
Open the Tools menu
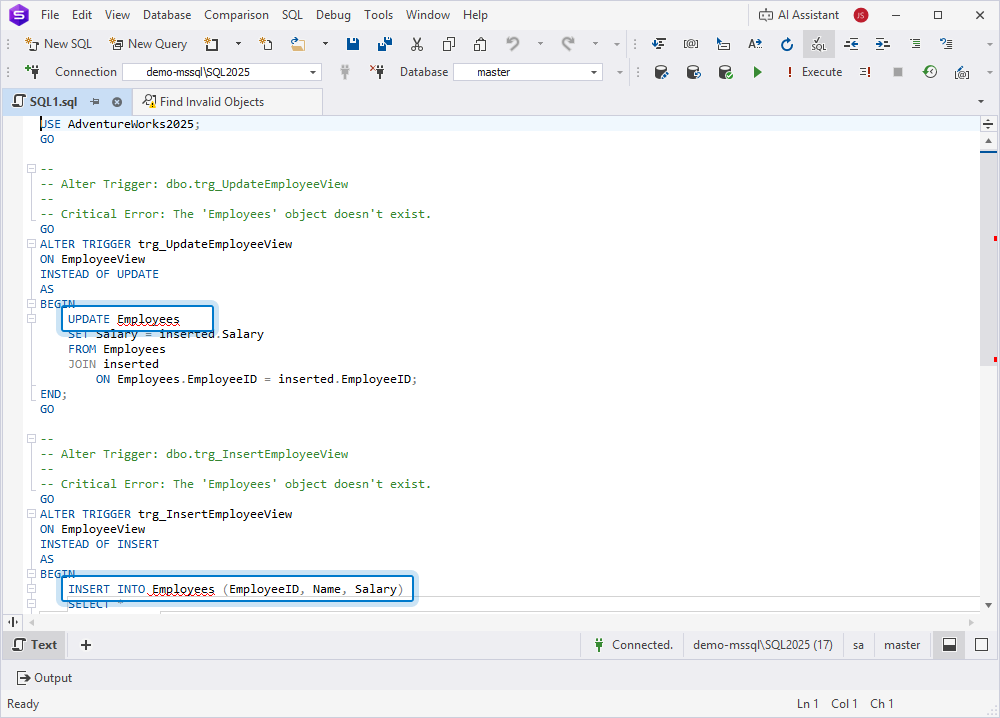click(x=378, y=15)
